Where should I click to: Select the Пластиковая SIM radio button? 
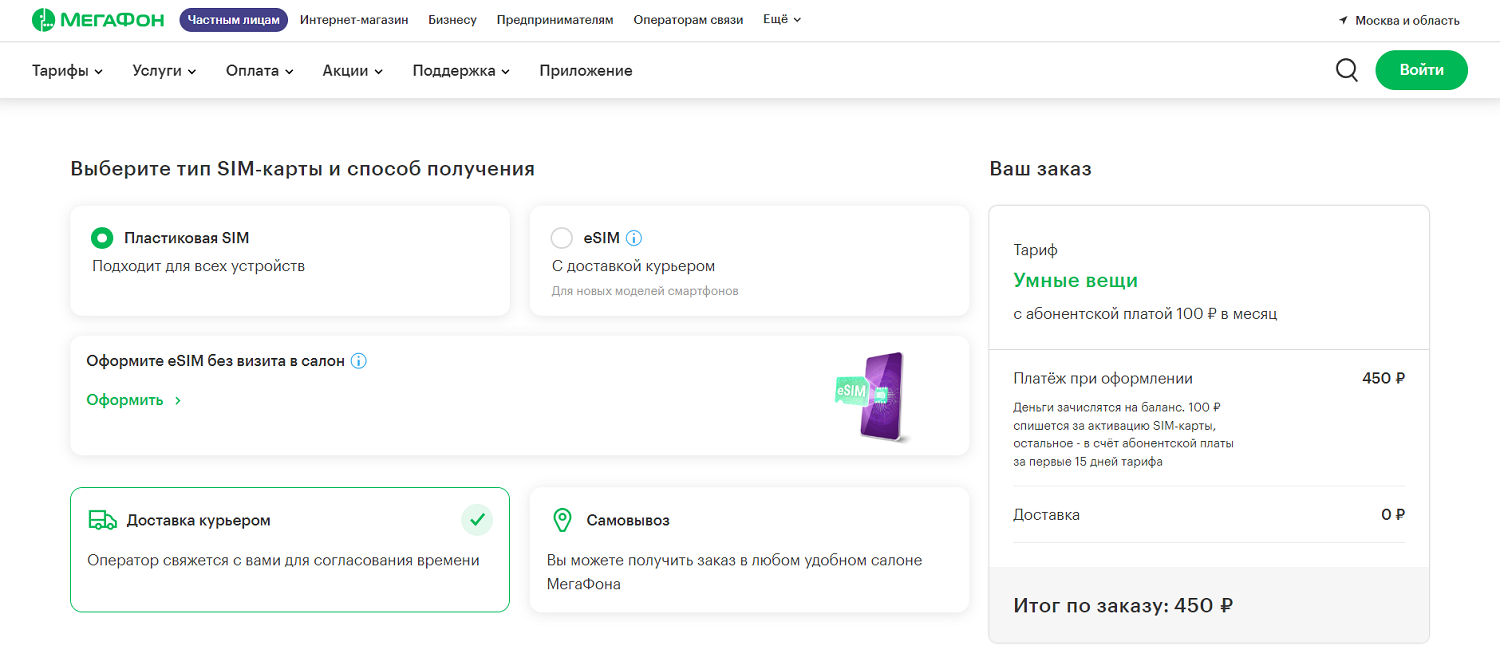pos(101,238)
